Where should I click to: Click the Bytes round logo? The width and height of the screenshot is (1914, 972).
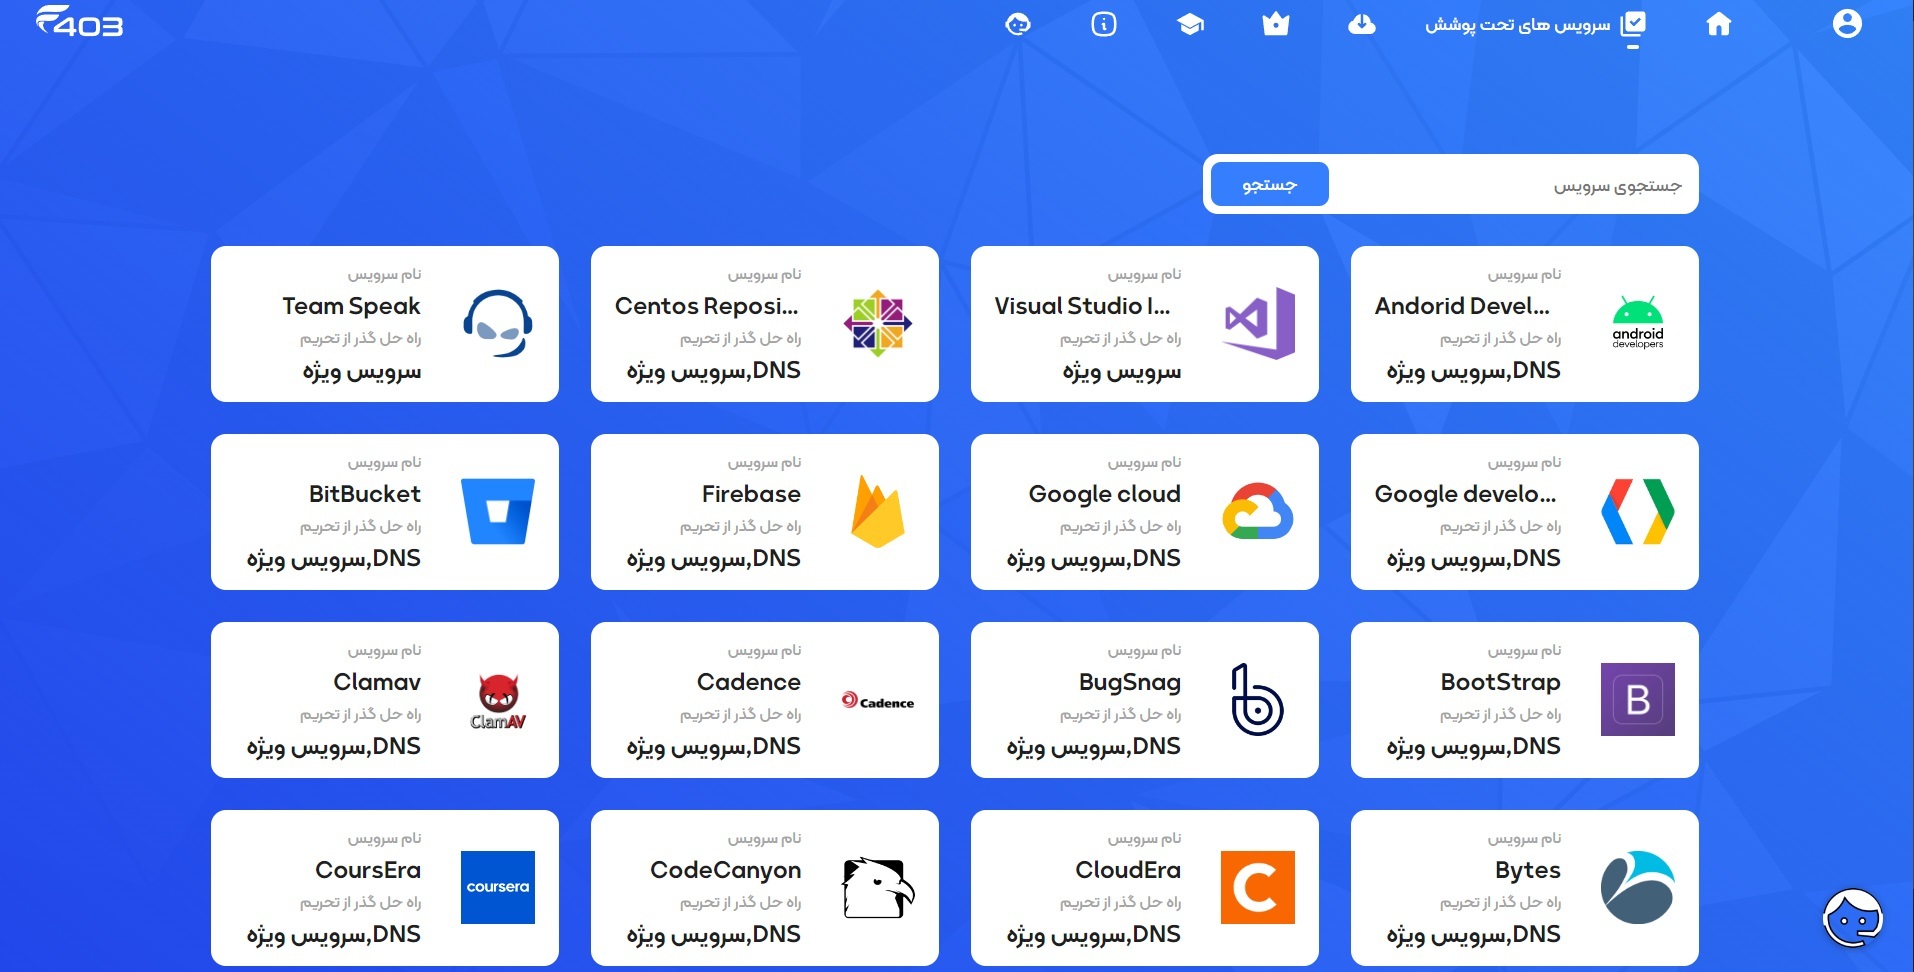tap(1638, 887)
